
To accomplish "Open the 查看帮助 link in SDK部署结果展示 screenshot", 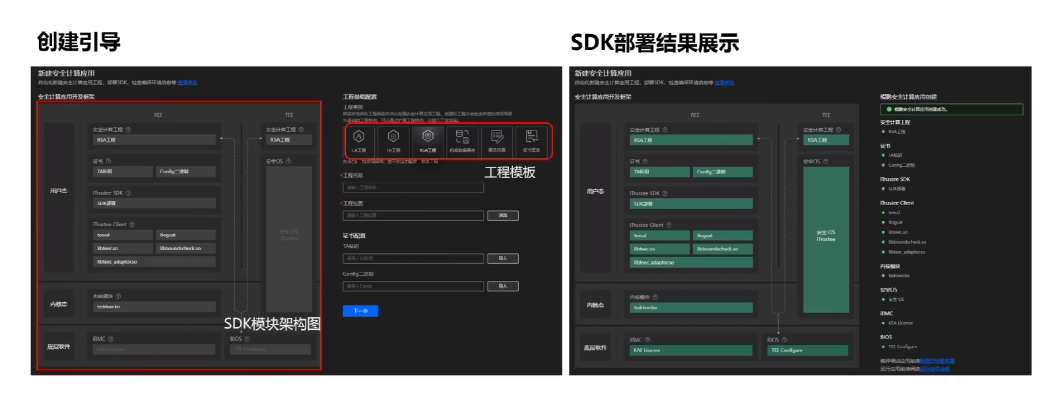I will point(725,82).
